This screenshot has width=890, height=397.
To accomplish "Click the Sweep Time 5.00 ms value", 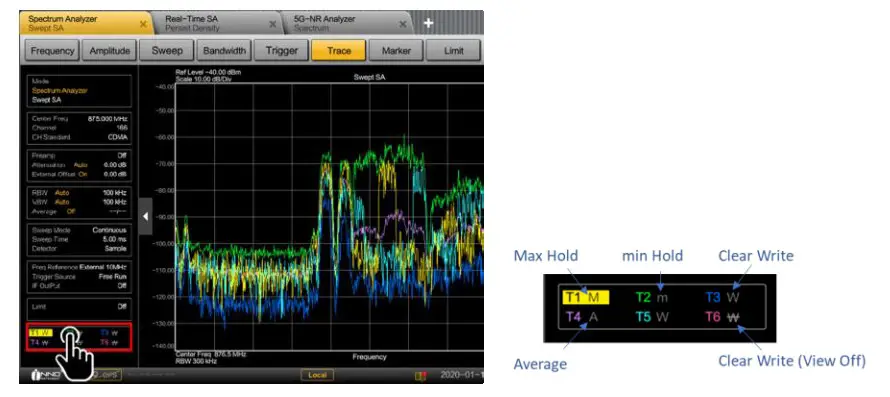I will (115, 239).
